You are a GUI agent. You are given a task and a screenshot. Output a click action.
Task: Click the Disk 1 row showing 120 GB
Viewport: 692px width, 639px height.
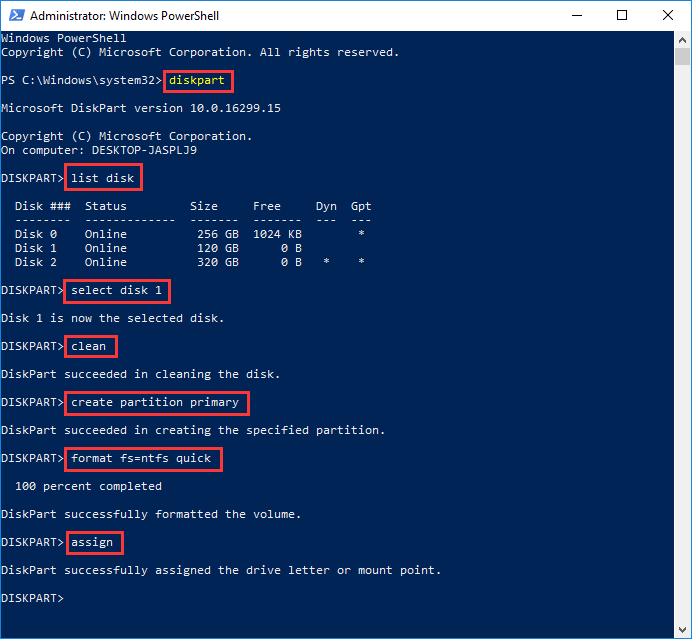tap(190, 248)
